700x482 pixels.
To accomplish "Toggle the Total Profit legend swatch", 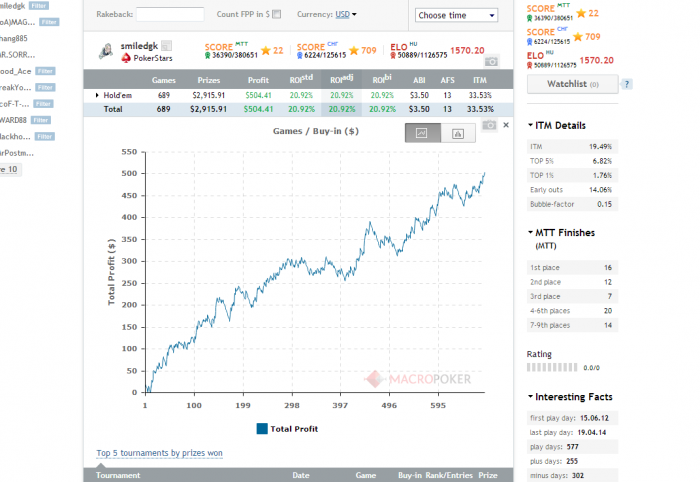I will point(262,429).
